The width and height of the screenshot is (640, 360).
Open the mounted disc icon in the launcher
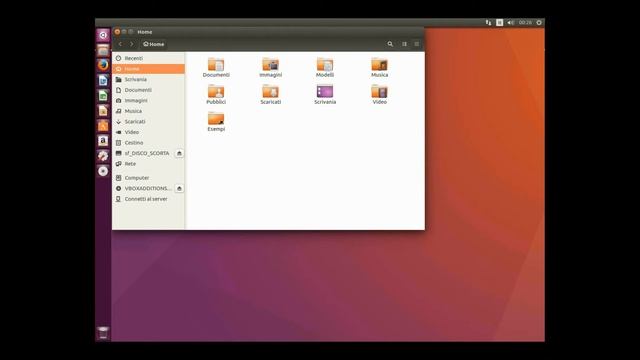click(x=103, y=171)
